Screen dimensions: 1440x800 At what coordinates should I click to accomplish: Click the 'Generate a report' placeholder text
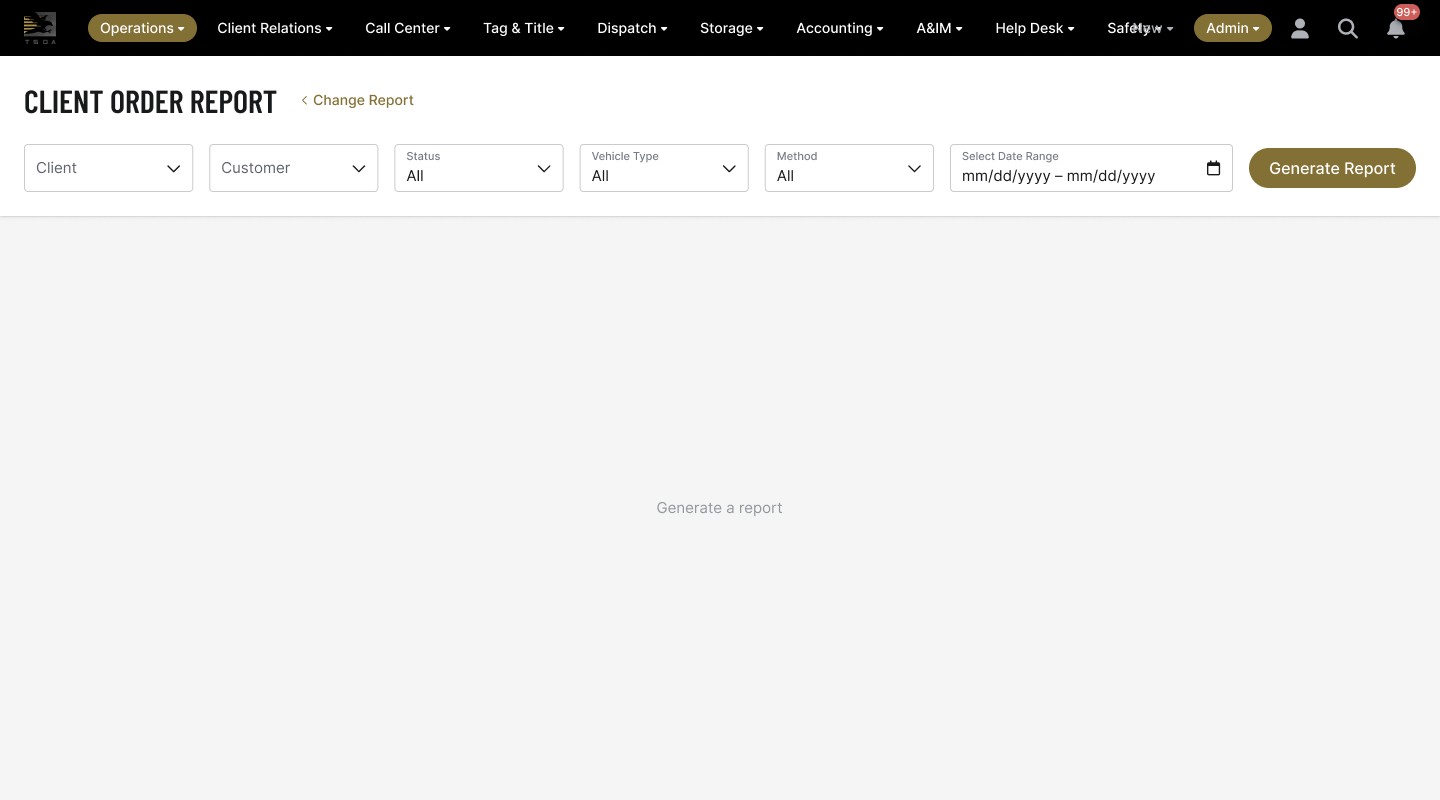[x=719, y=508]
